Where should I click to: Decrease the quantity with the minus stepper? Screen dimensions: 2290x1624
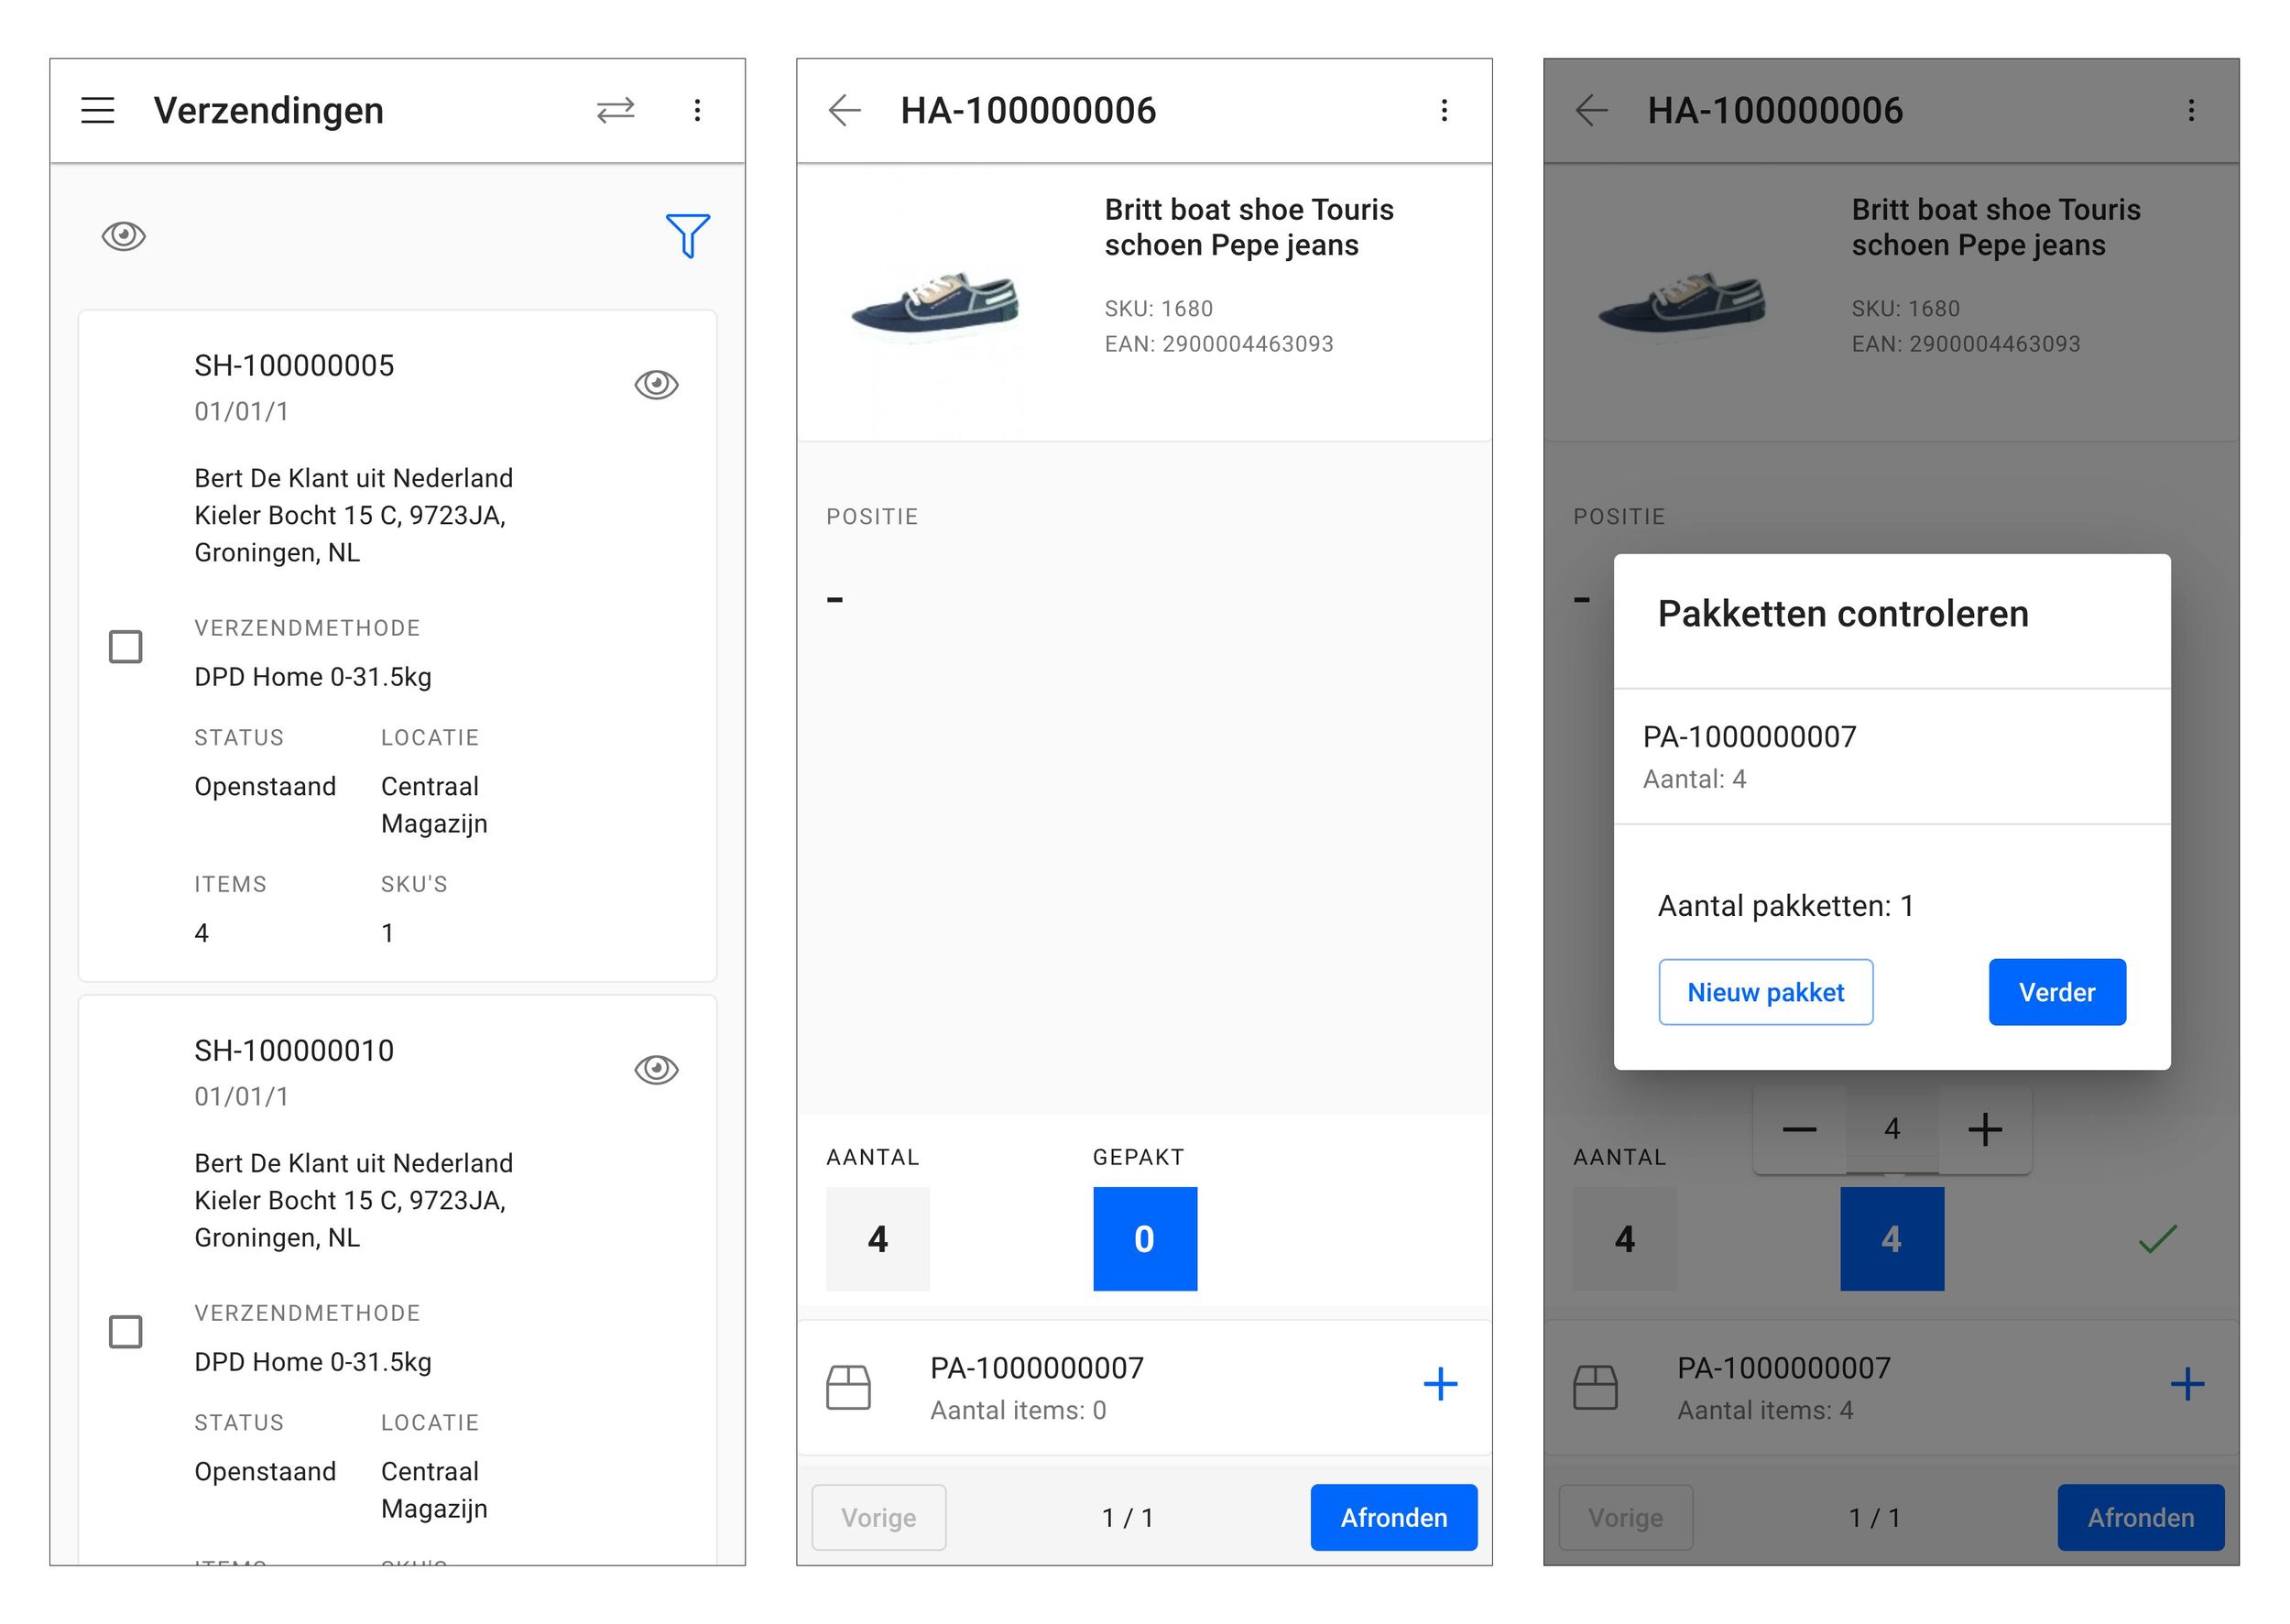tap(1798, 1129)
